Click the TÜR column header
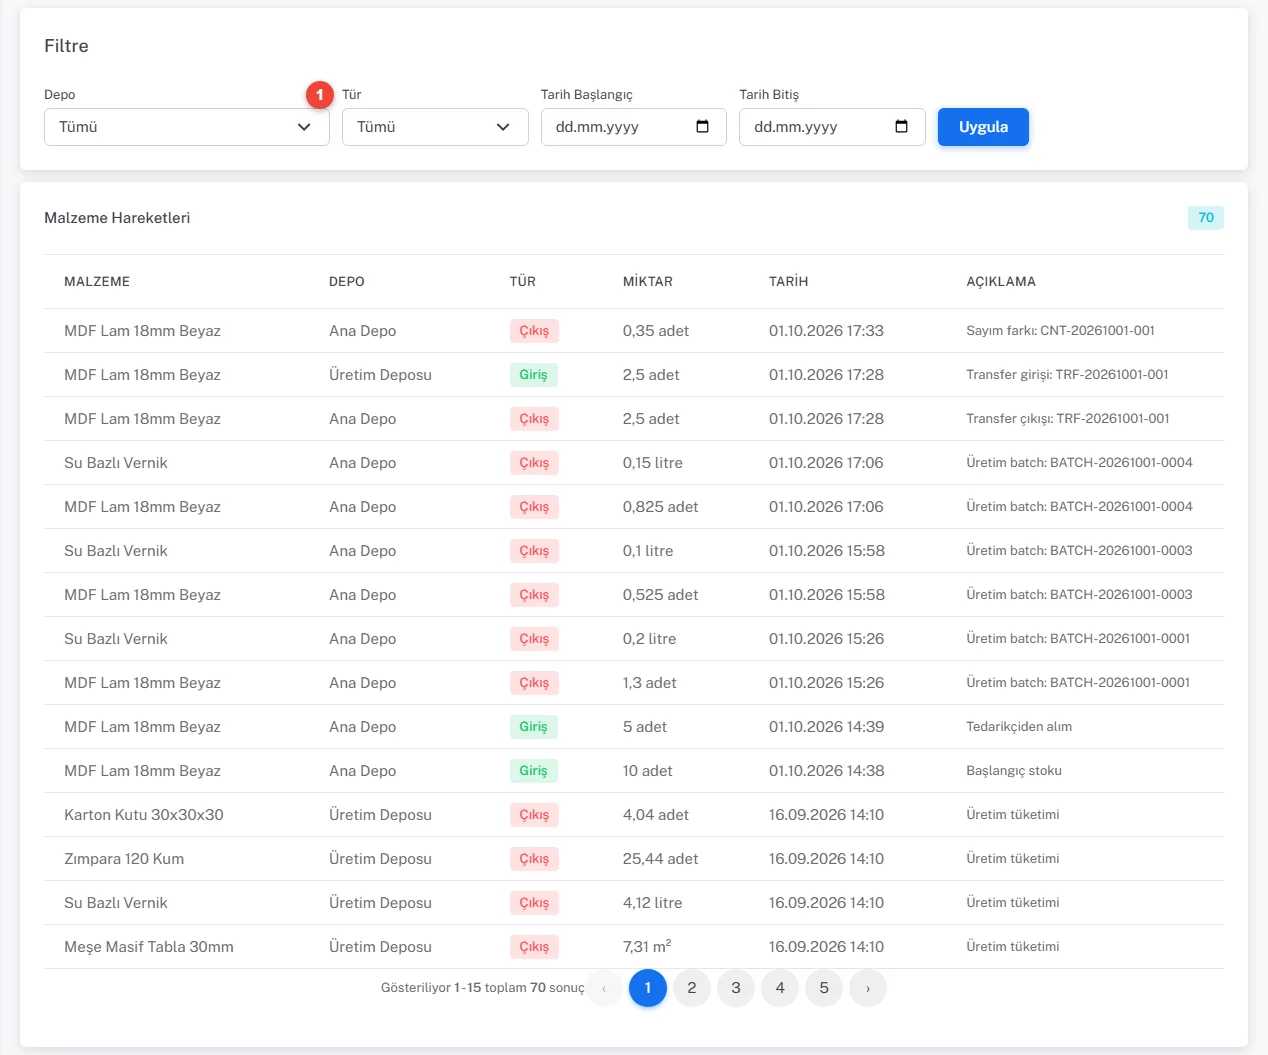The width and height of the screenshot is (1268, 1055). click(523, 282)
